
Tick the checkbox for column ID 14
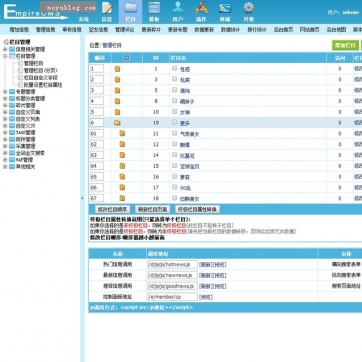pyautogui.click(x=174, y=154)
